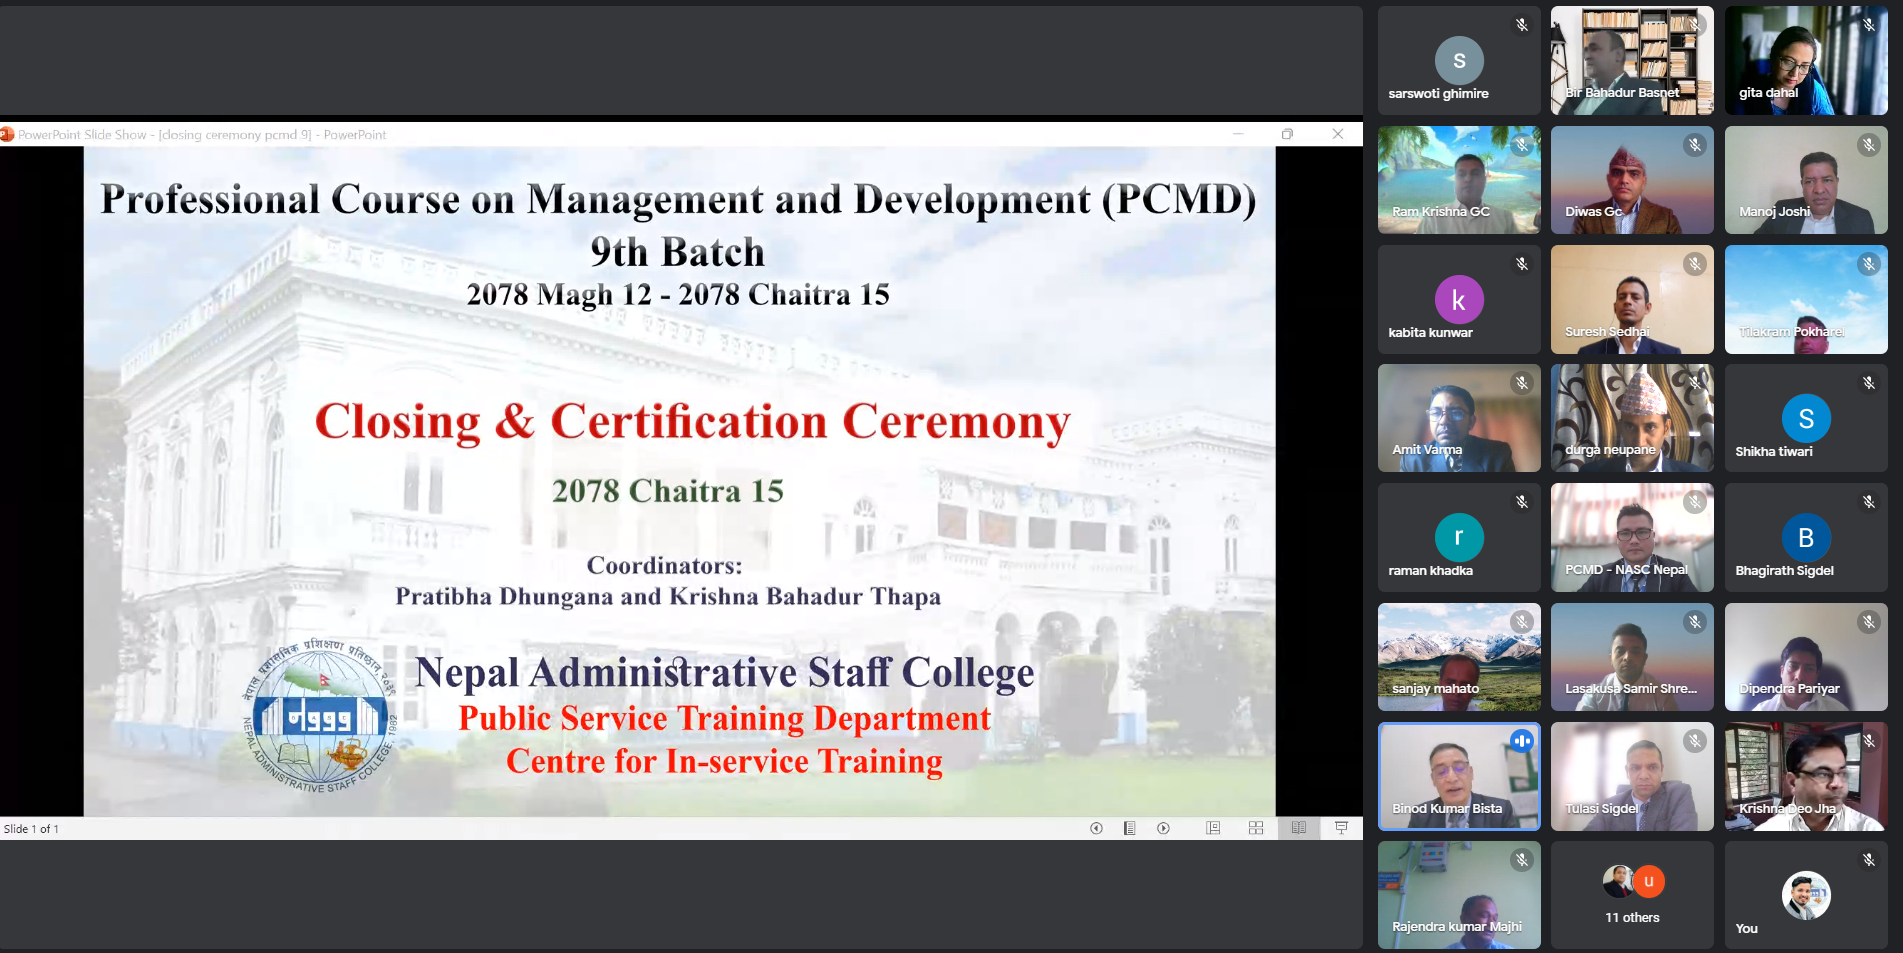The height and width of the screenshot is (953, 1903).
Task: Click muted mic icon on Lasakusa Samir tile
Action: (x=1695, y=622)
